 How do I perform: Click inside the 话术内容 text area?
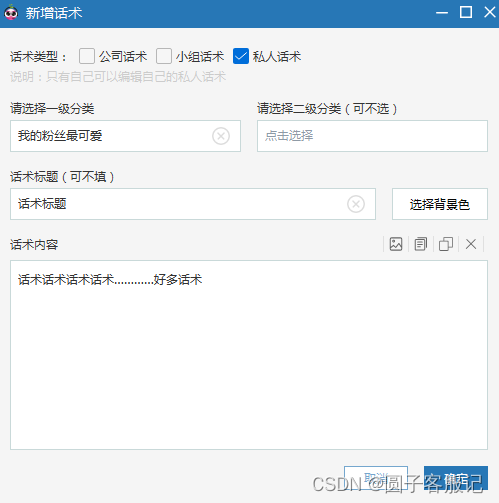pyautogui.click(x=249, y=355)
